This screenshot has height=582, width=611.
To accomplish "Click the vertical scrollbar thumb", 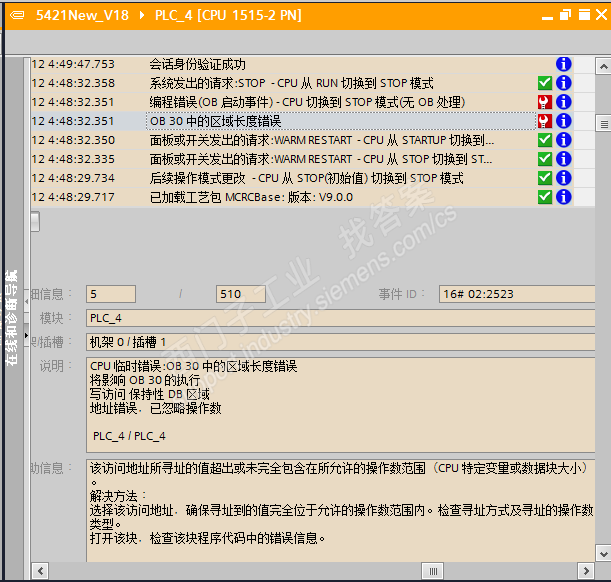I will tap(604, 124).
